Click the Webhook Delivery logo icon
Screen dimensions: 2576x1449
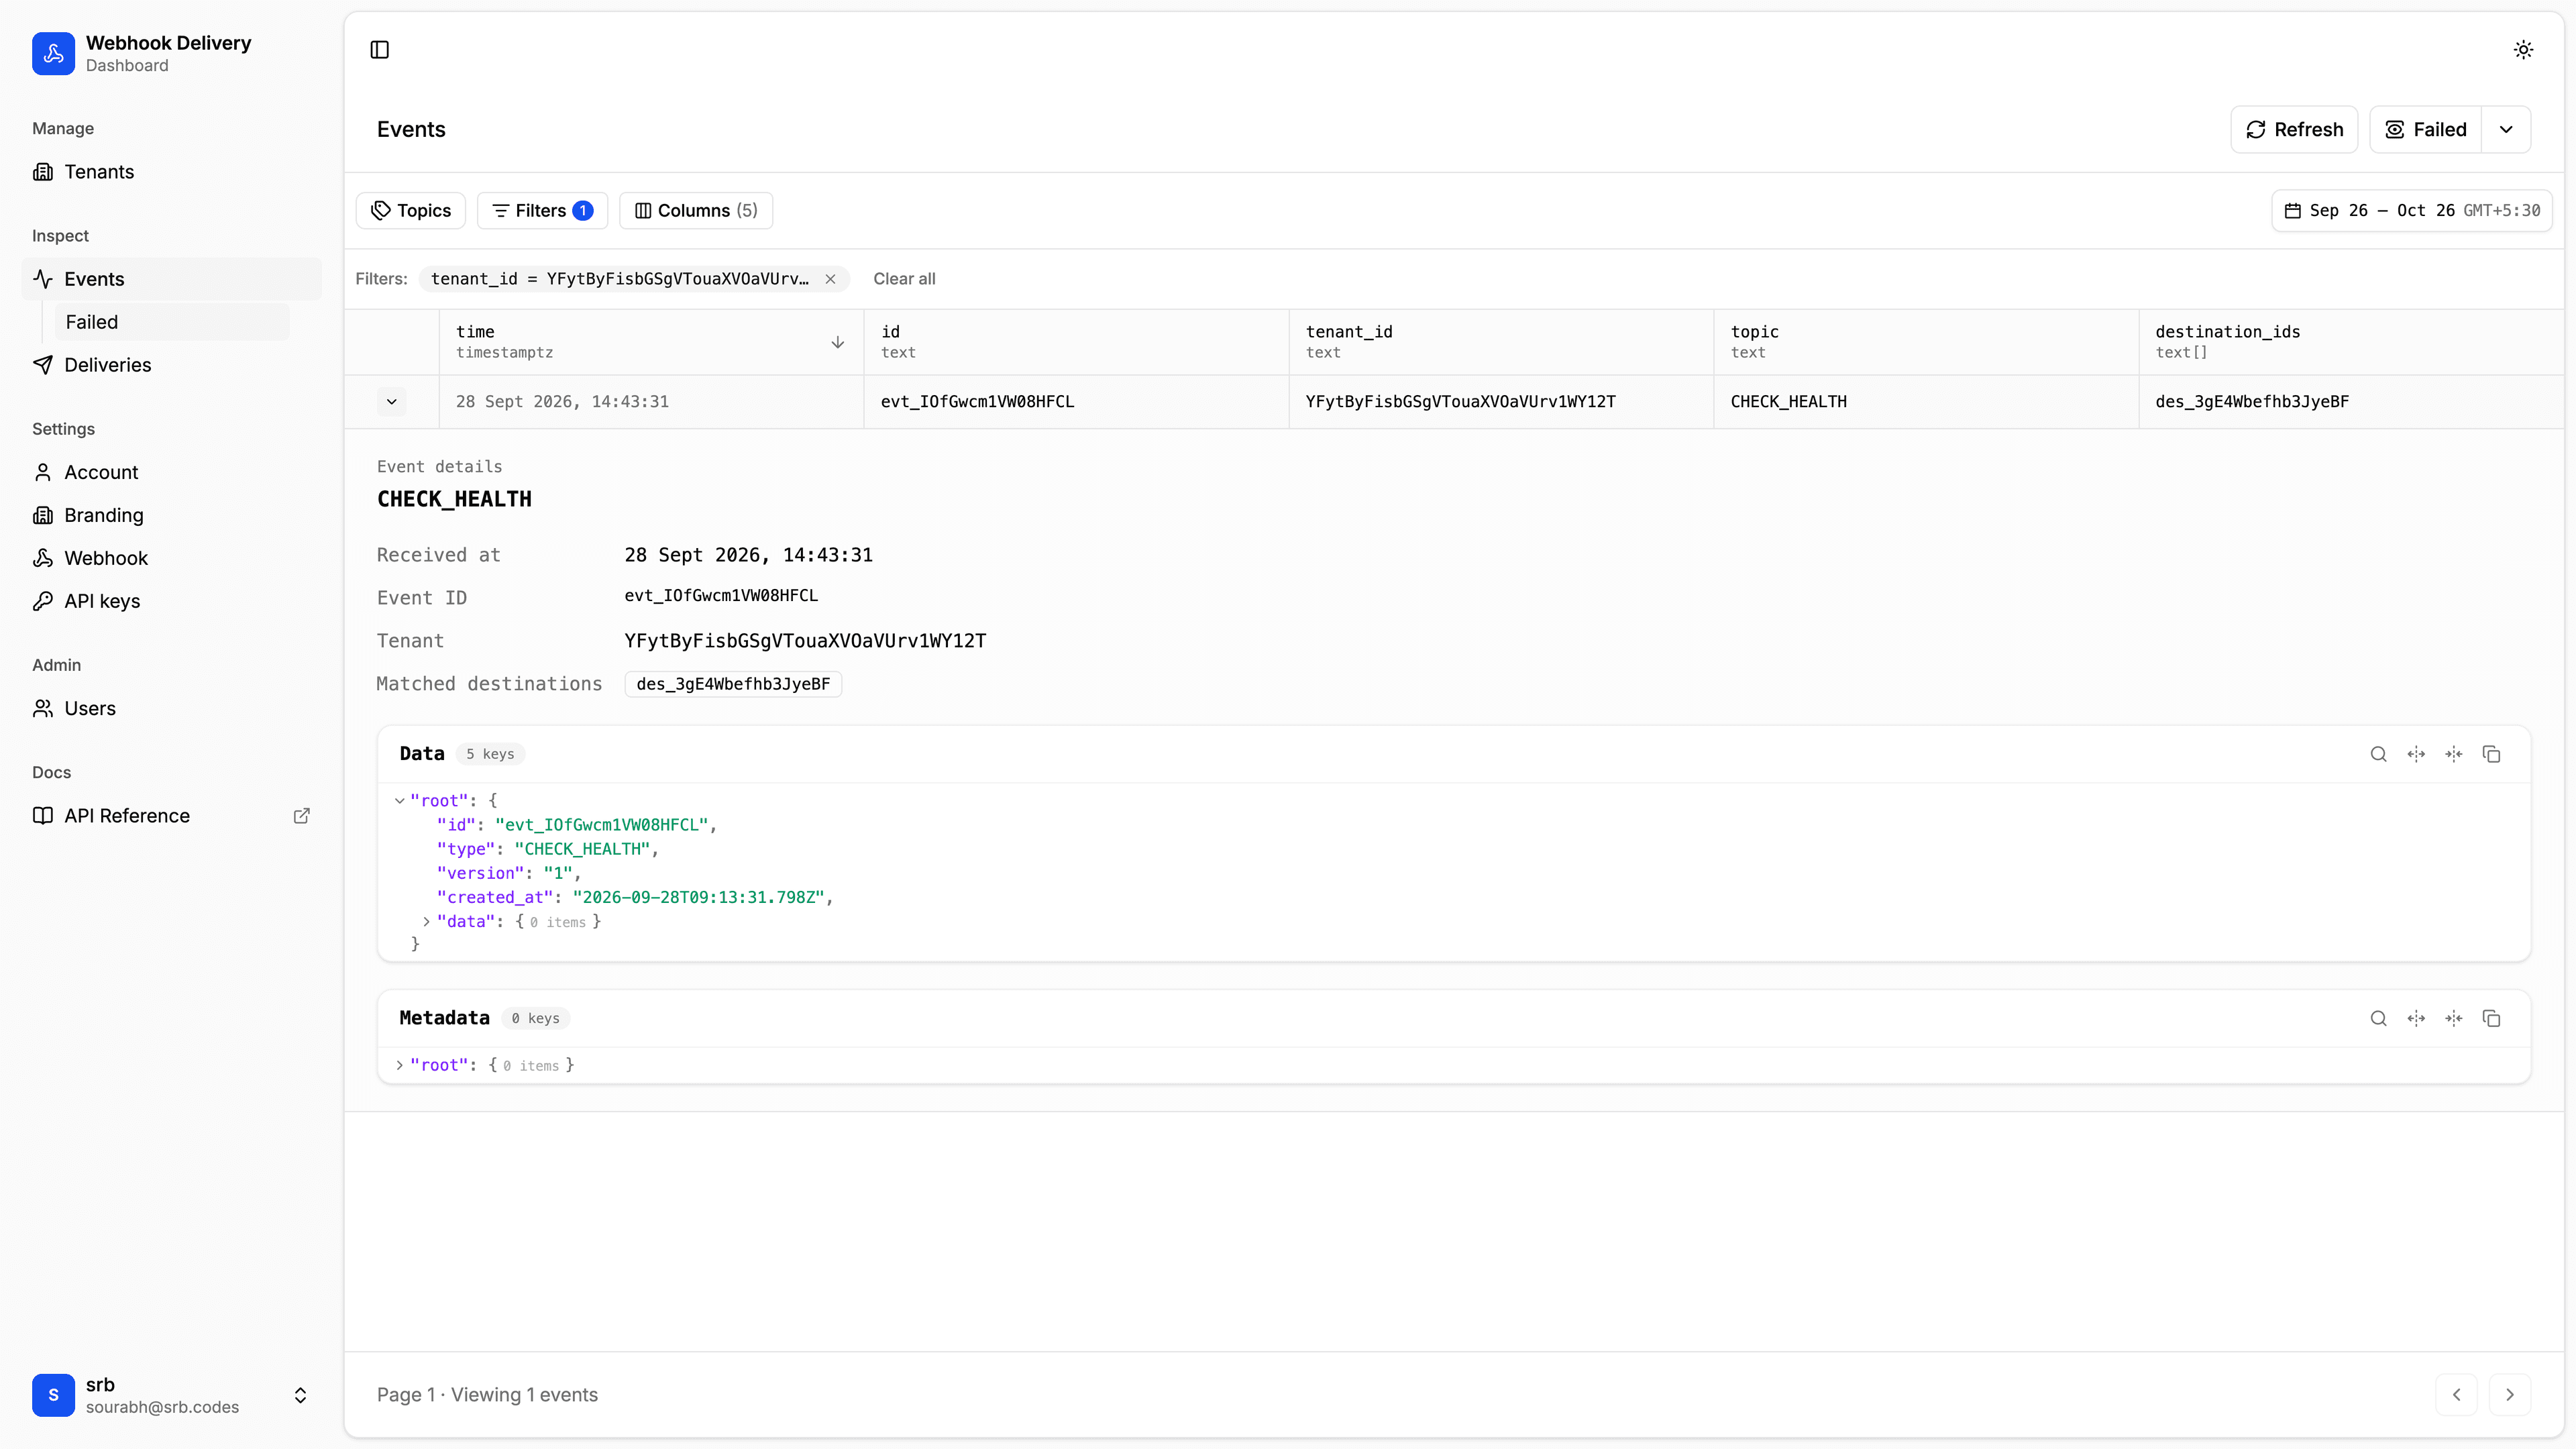click(x=53, y=54)
